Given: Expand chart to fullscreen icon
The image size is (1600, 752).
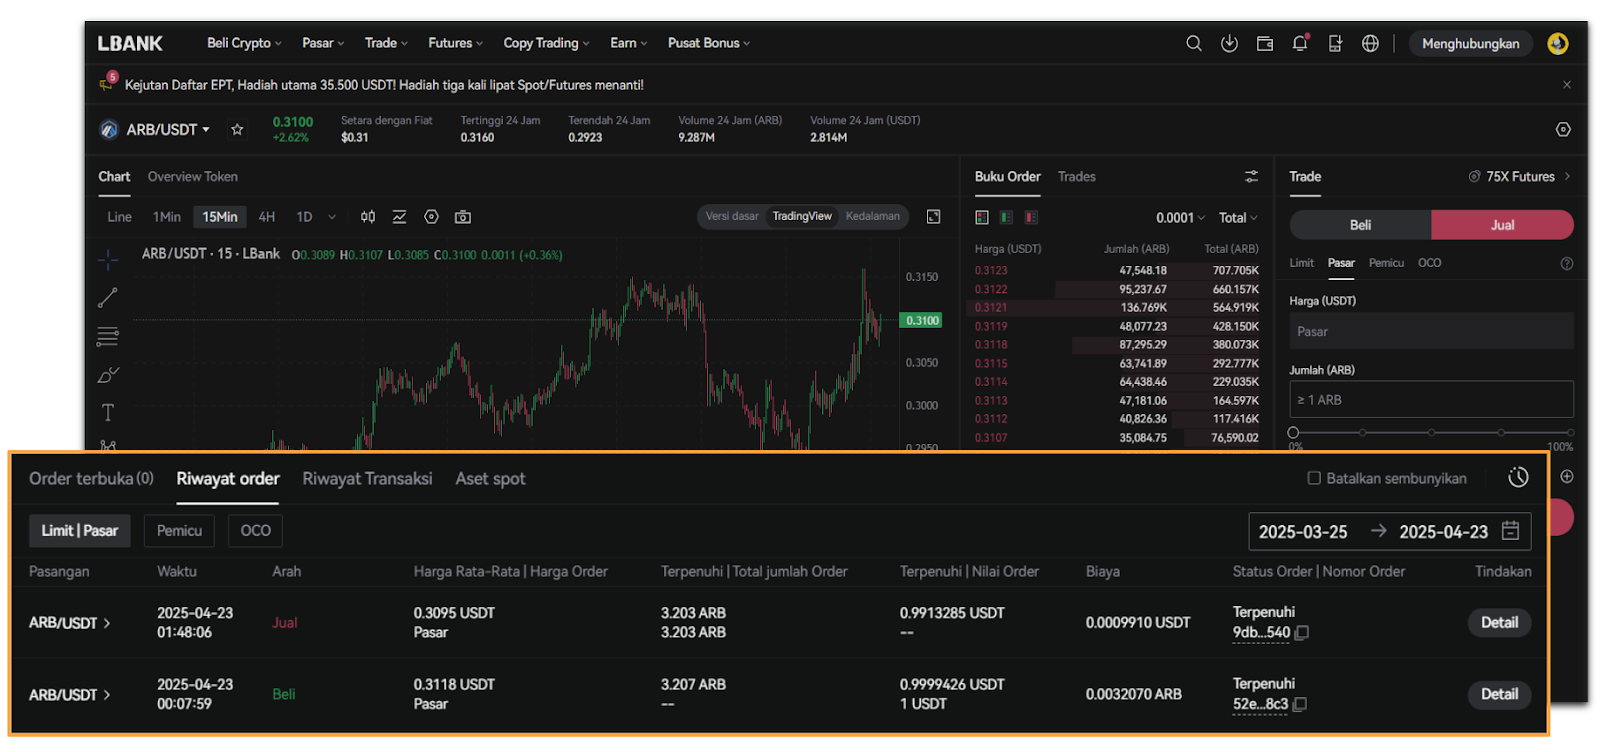Looking at the screenshot, I should point(933,217).
